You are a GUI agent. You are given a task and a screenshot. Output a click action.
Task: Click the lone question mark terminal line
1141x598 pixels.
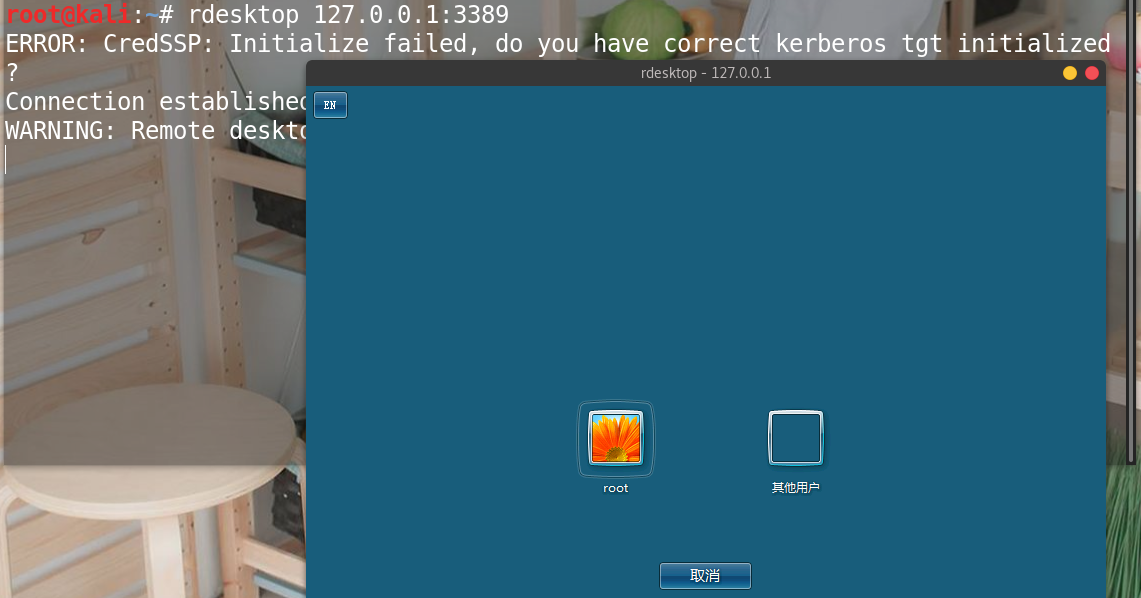pos(12,73)
